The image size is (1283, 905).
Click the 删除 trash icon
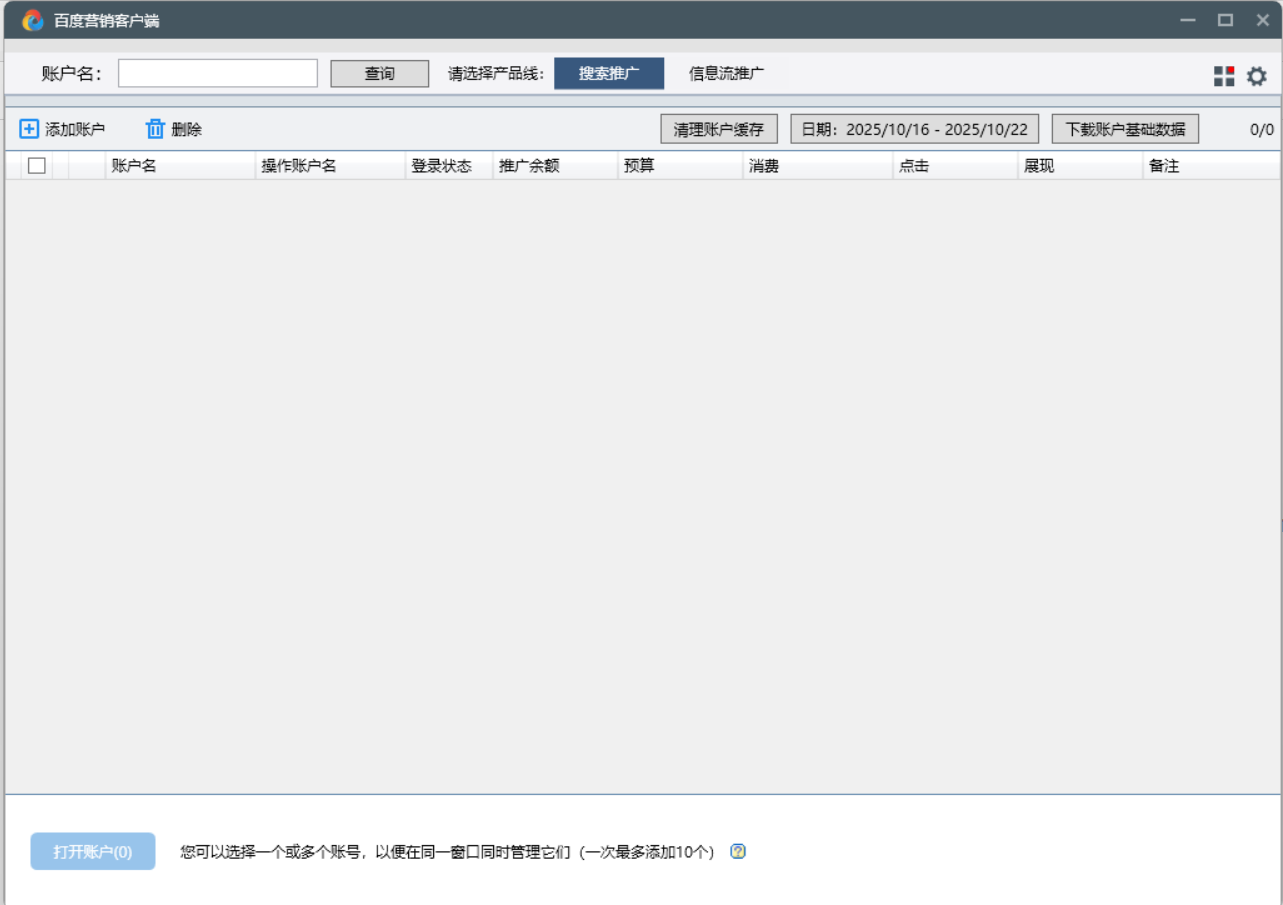tap(155, 128)
